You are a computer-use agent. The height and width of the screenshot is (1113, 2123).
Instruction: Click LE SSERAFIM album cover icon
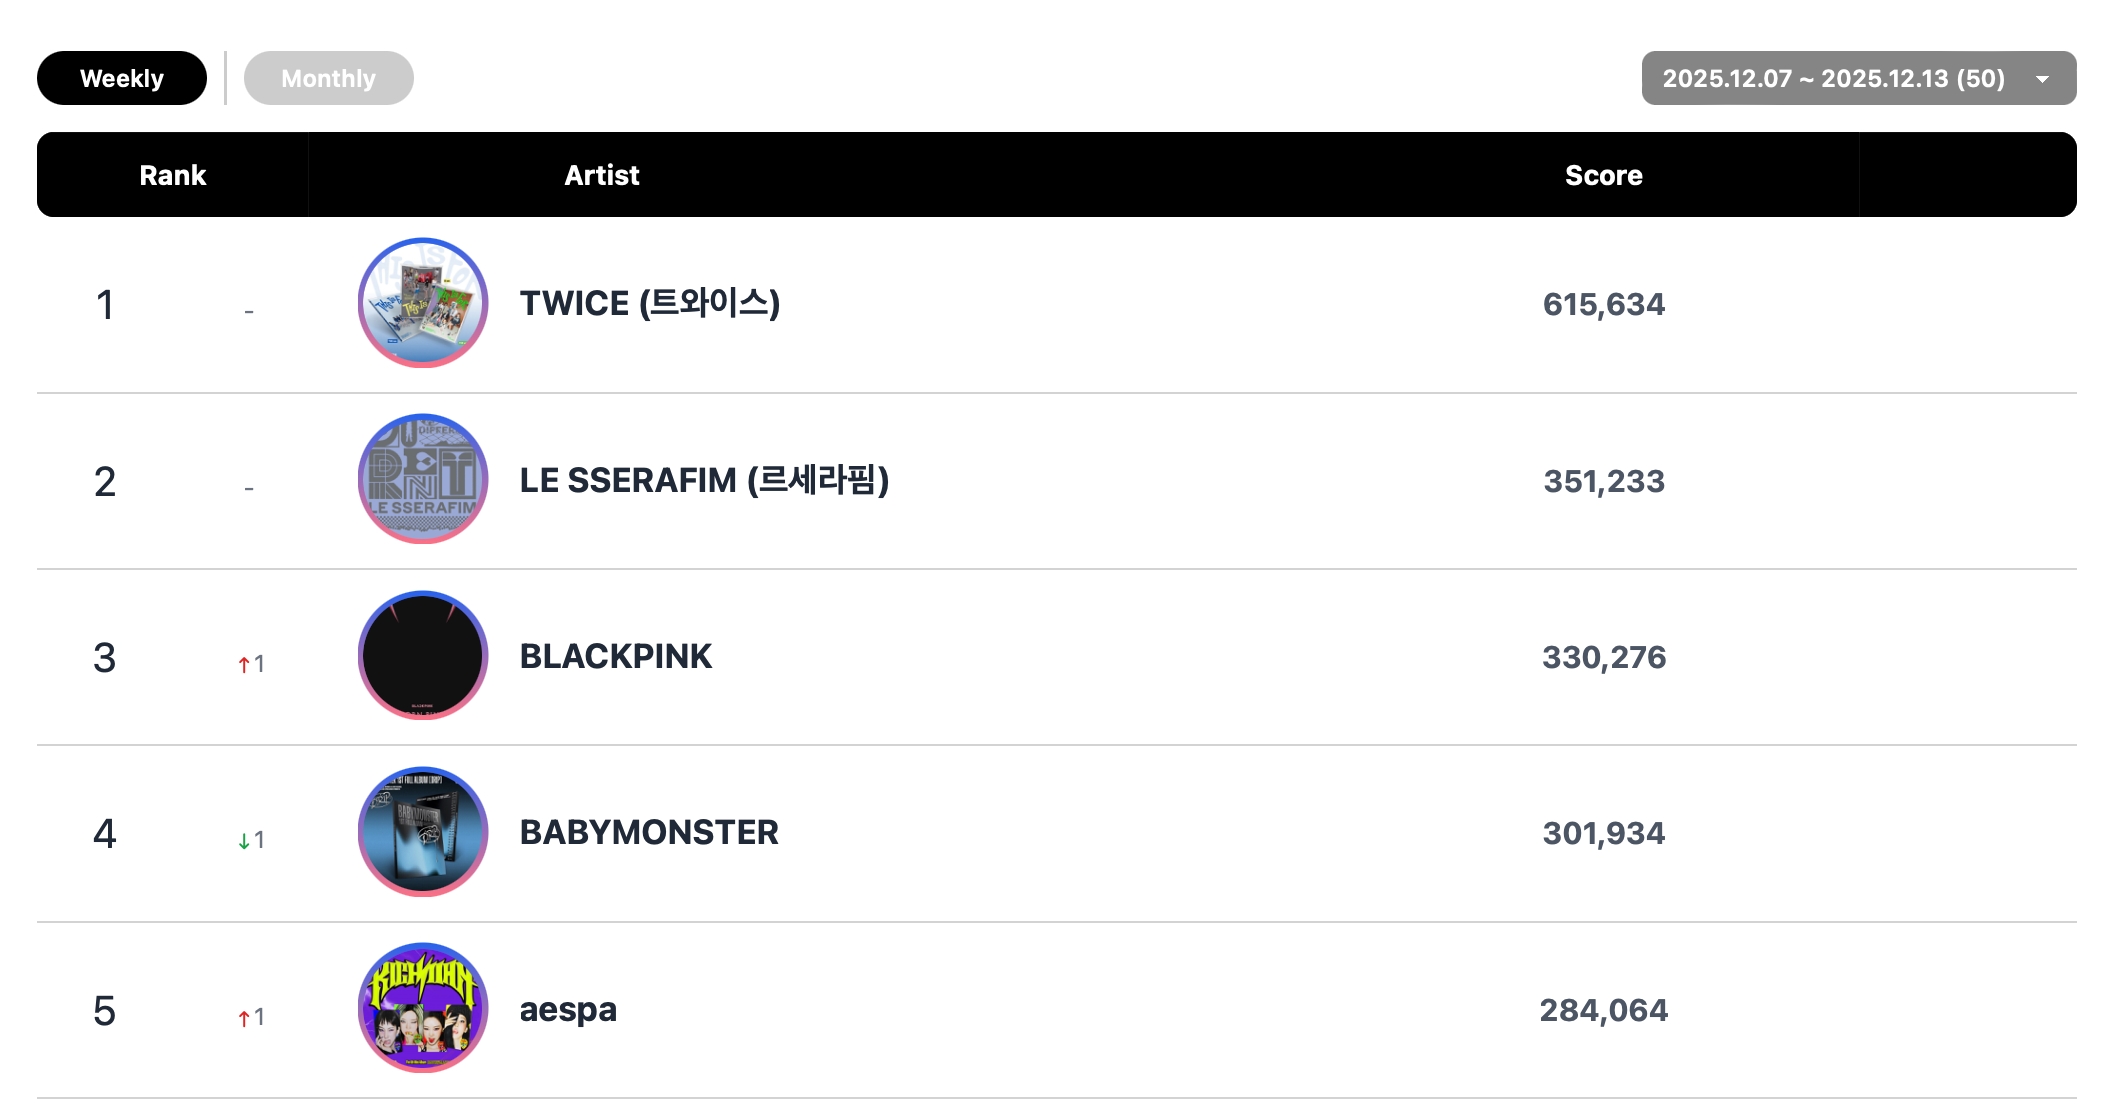[x=423, y=479]
